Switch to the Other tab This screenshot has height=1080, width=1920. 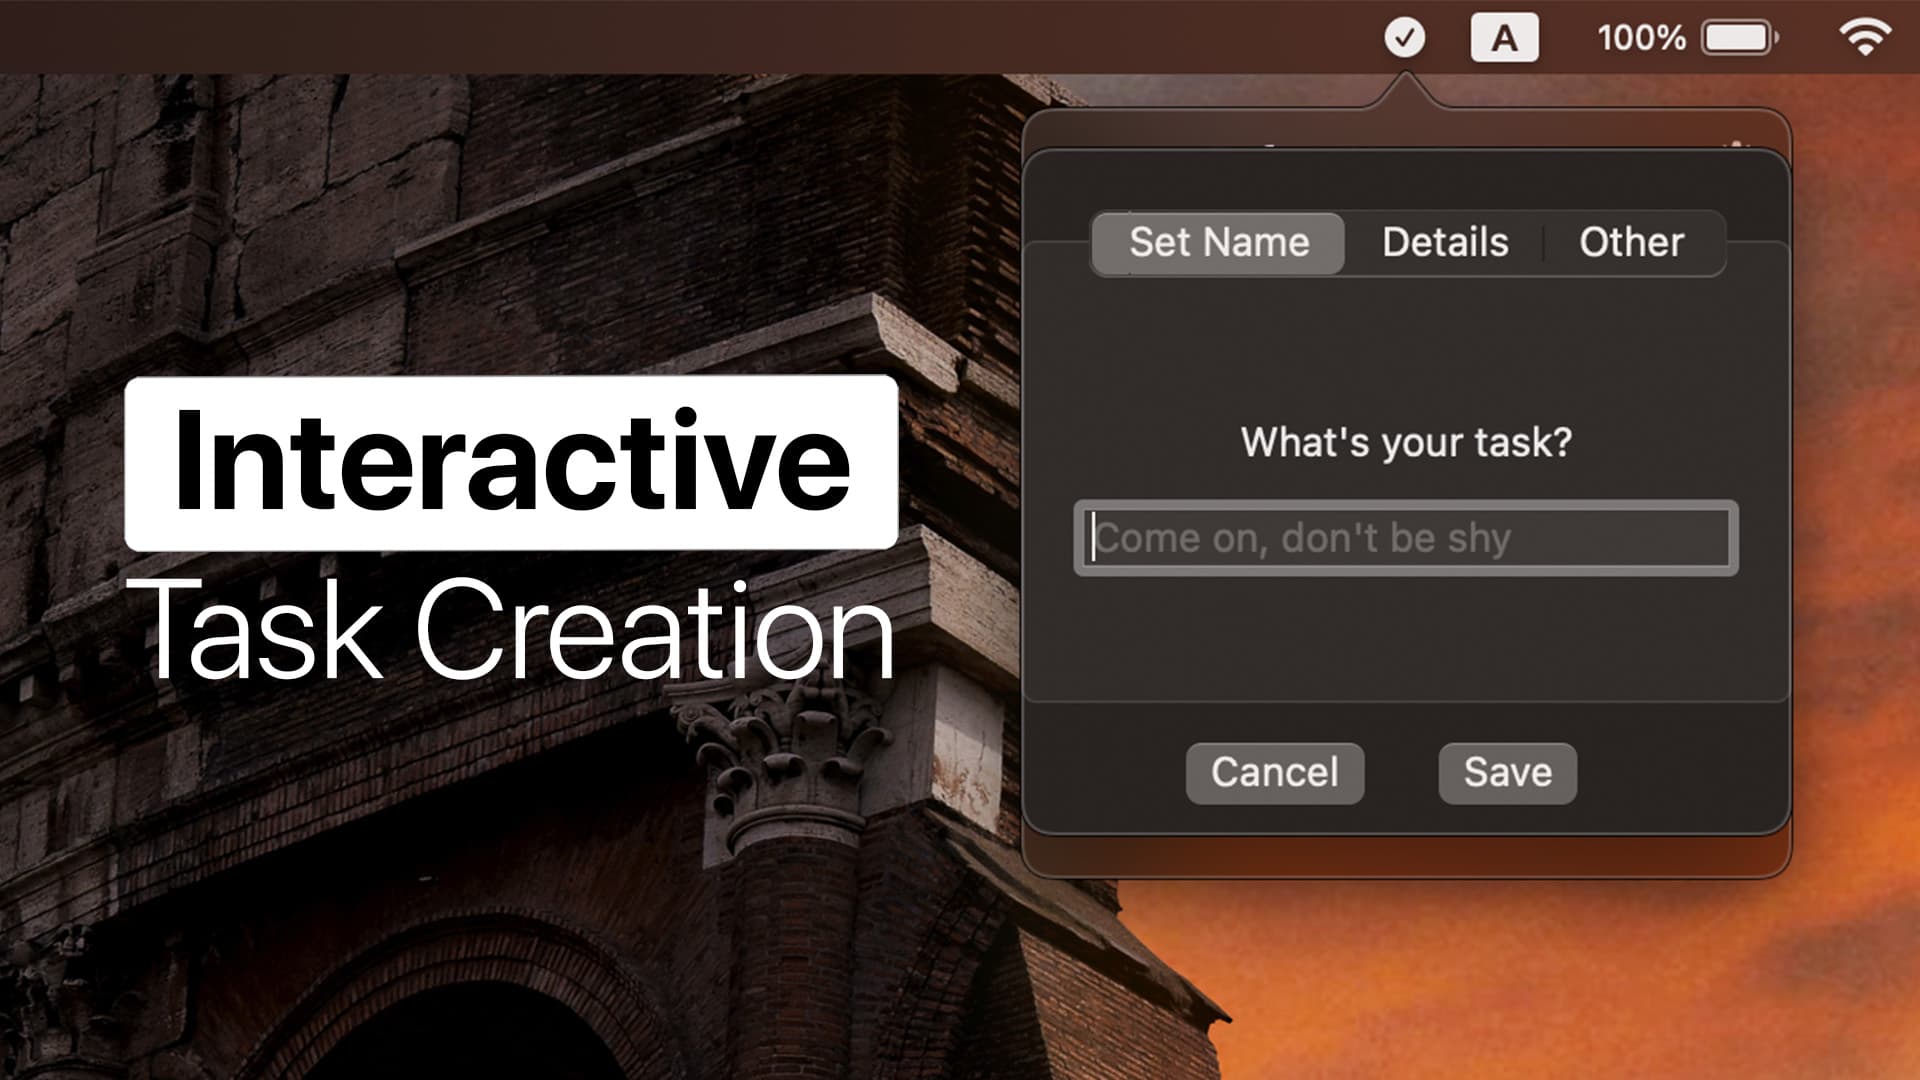1632,243
